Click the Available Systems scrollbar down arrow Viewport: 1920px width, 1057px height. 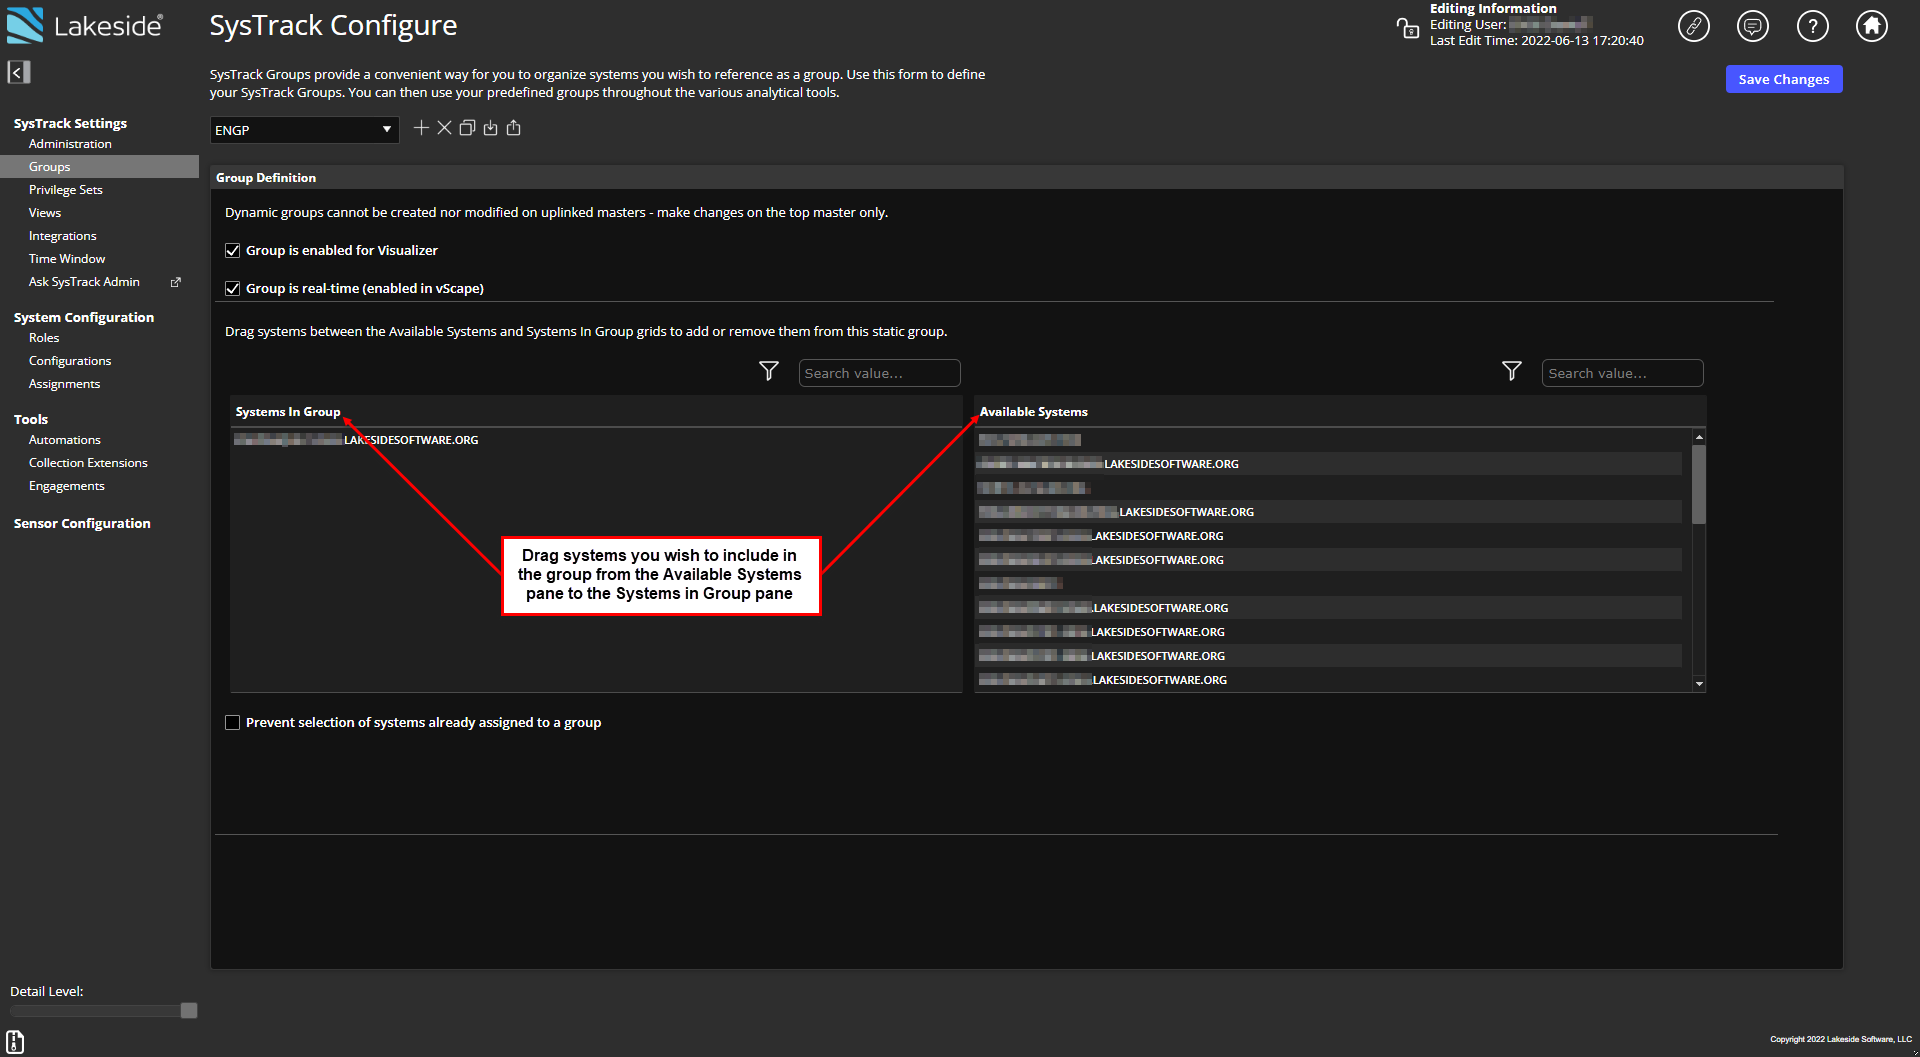point(1699,684)
